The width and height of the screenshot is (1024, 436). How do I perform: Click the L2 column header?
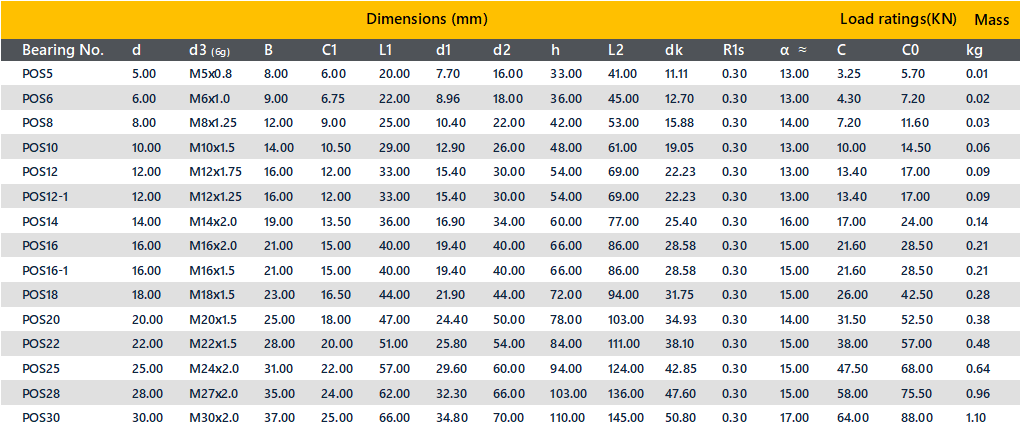615,50
